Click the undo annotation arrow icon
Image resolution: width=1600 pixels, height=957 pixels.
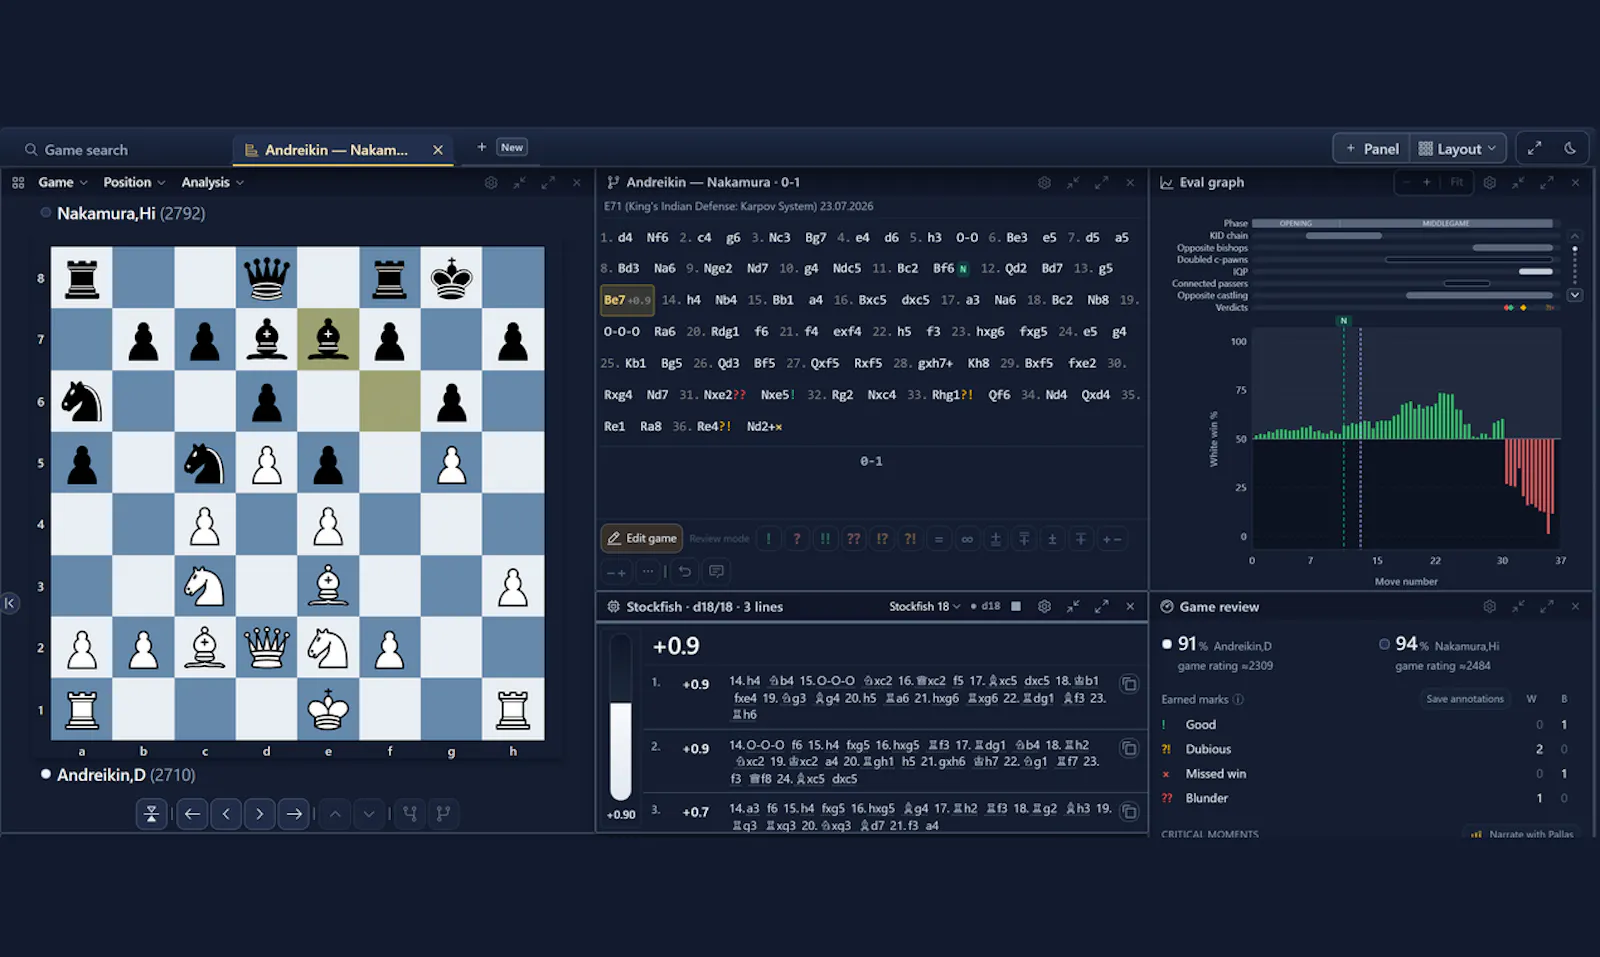pyautogui.click(x=685, y=572)
